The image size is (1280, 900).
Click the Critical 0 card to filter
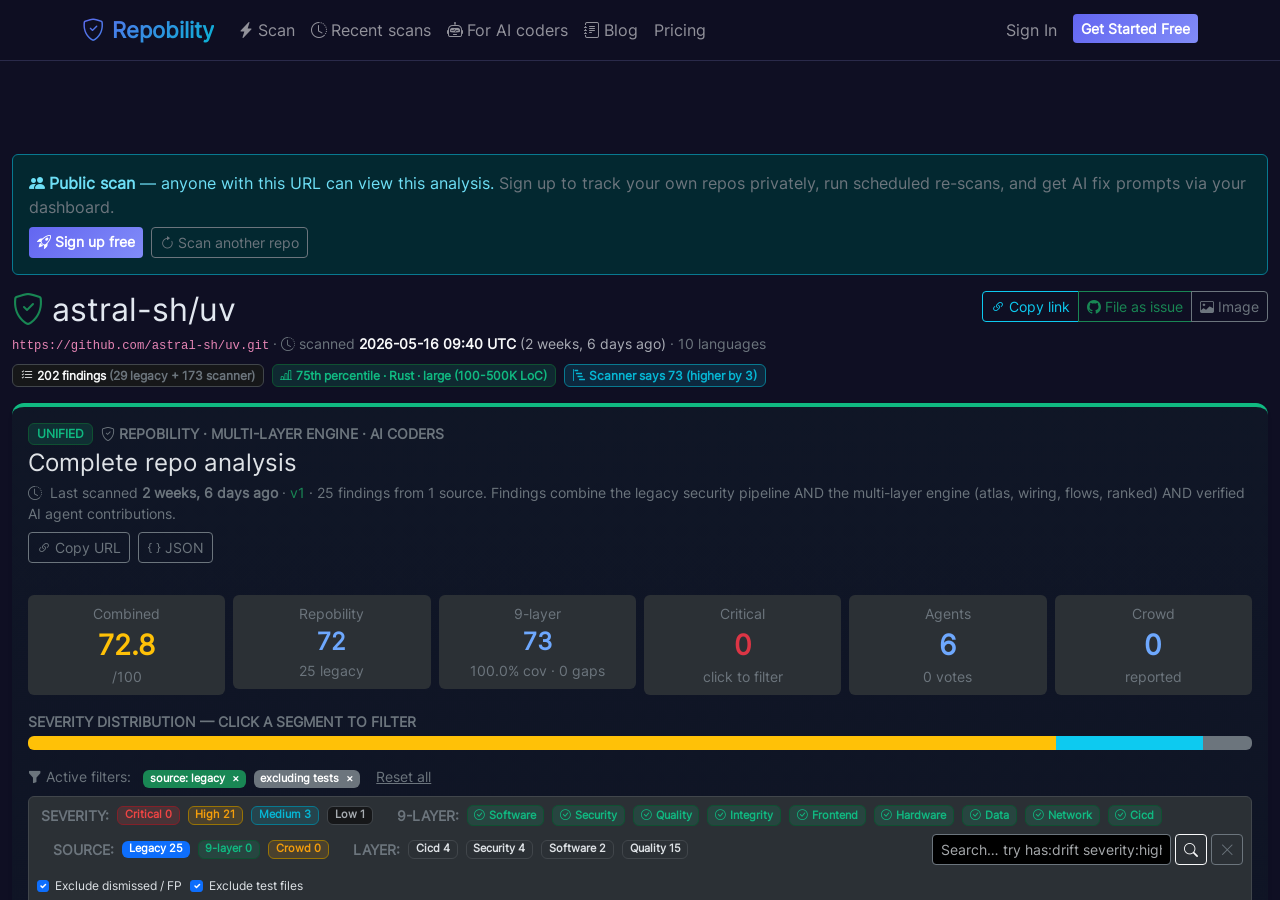pyautogui.click(x=742, y=645)
